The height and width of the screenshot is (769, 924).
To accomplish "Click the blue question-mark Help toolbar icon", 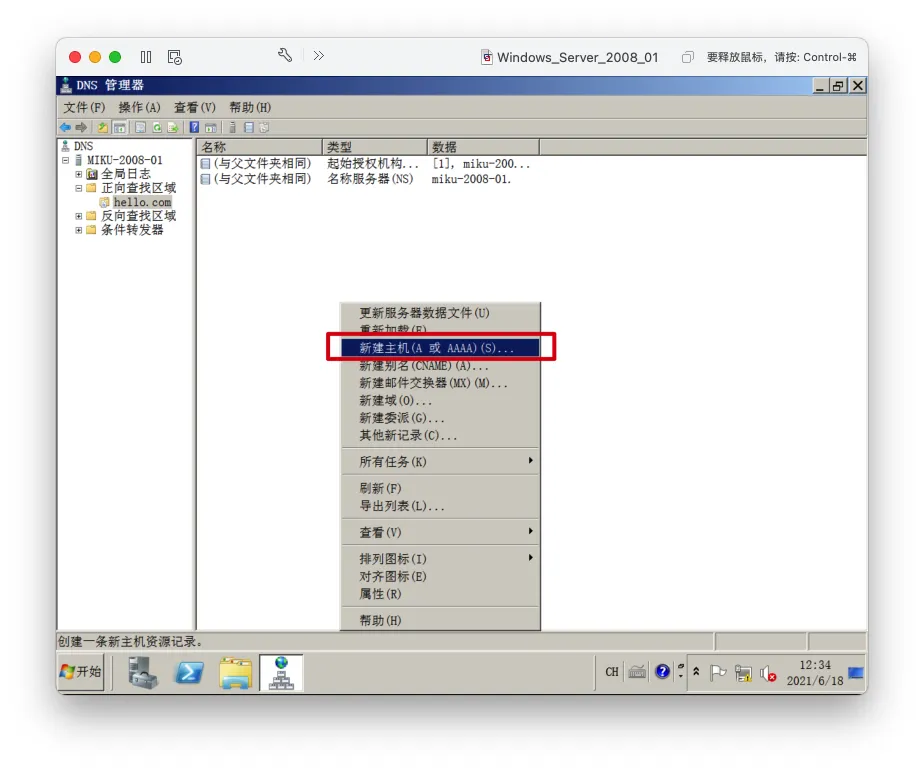I will coord(194,127).
